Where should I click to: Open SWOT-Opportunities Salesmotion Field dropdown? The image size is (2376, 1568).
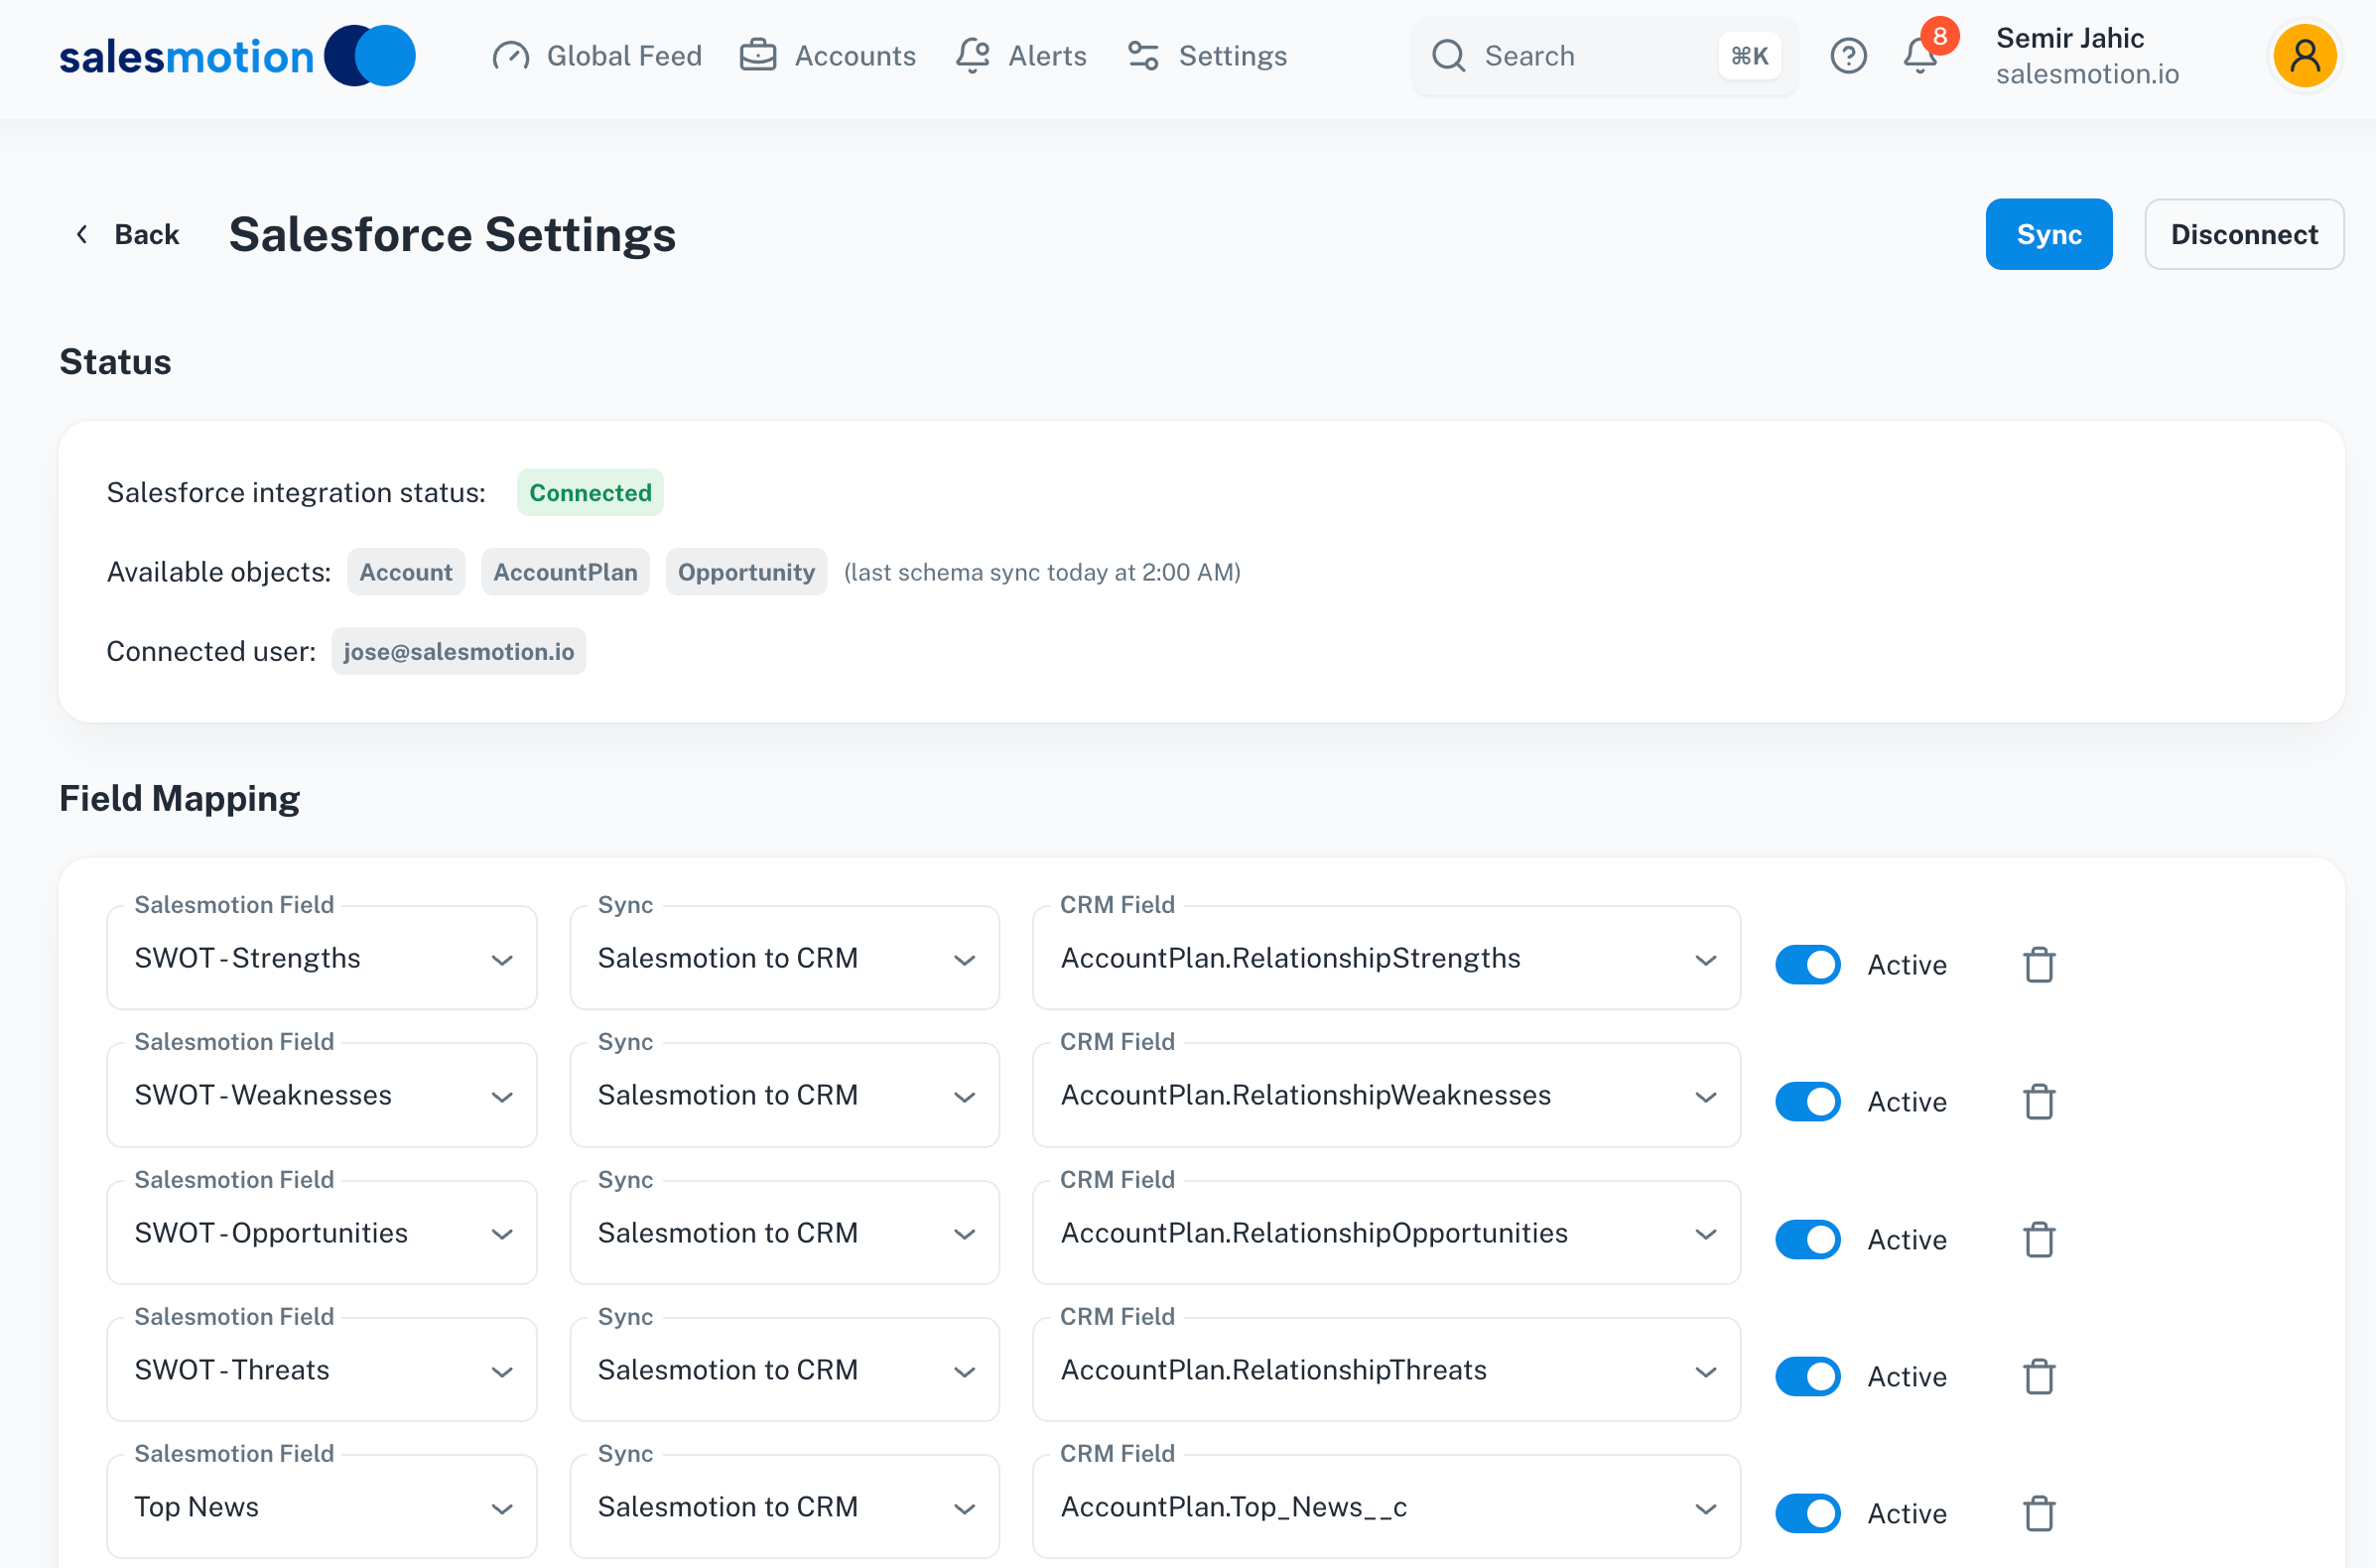[x=322, y=1233]
